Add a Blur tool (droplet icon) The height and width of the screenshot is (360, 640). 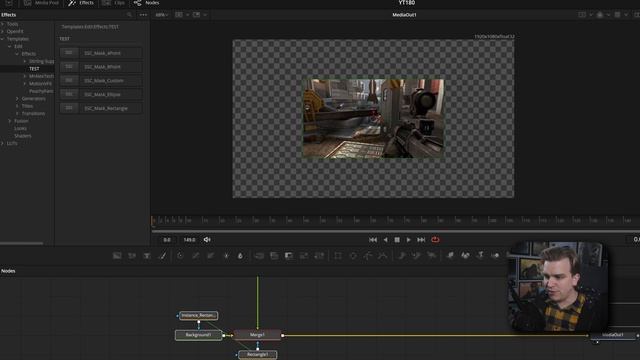[x=240, y=256]
